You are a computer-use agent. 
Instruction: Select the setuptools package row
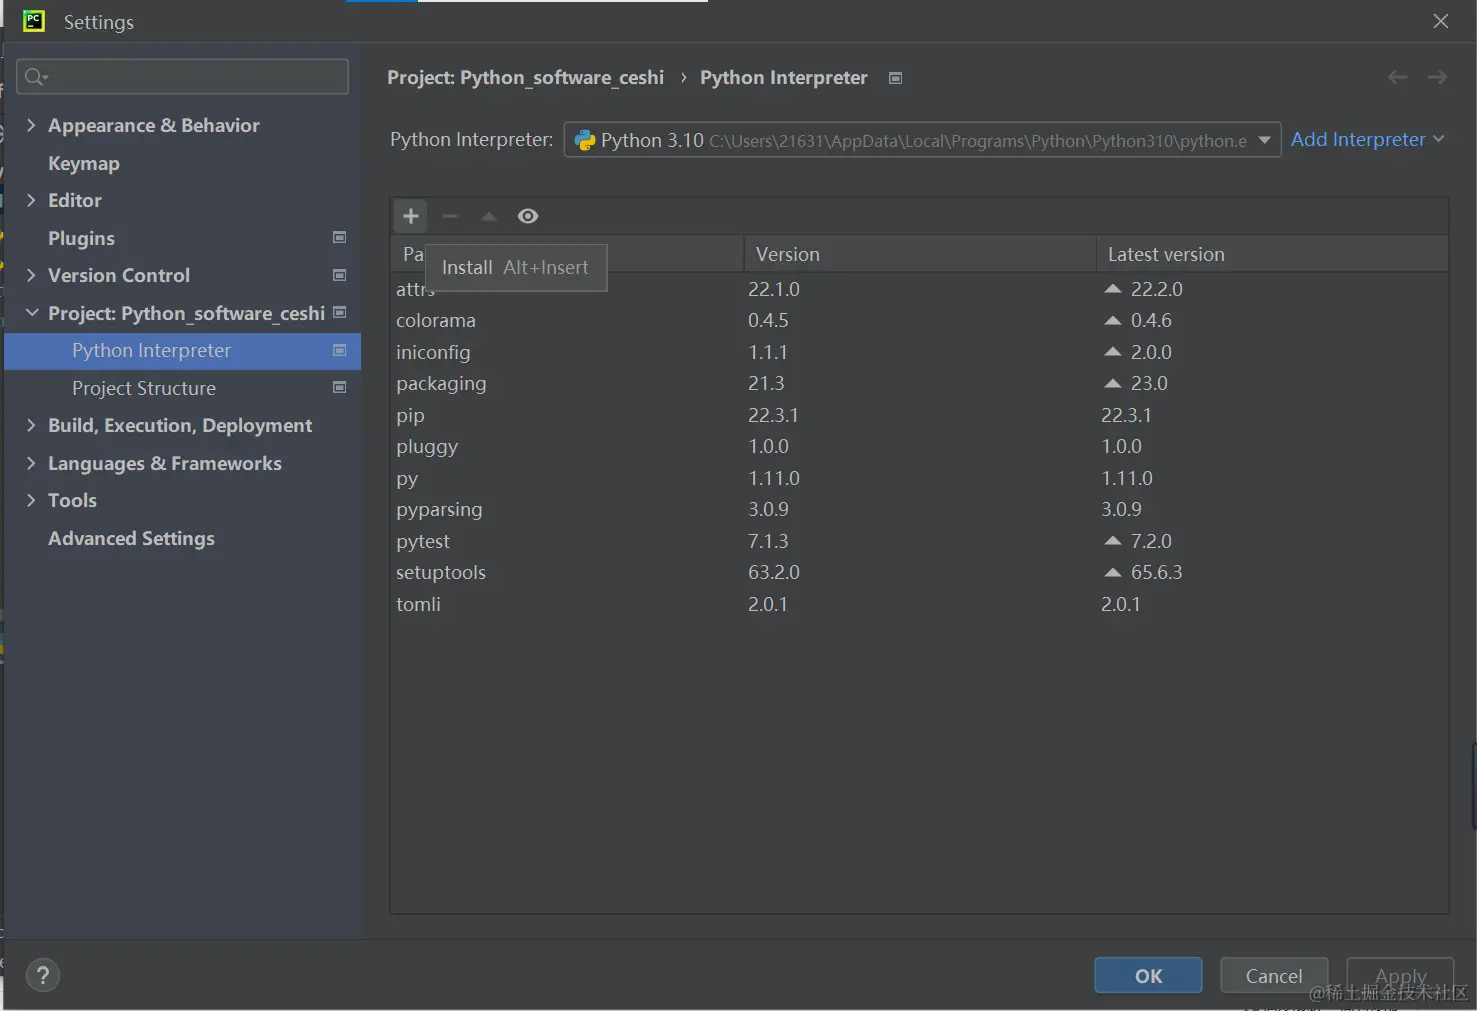(x=919, y=572)
